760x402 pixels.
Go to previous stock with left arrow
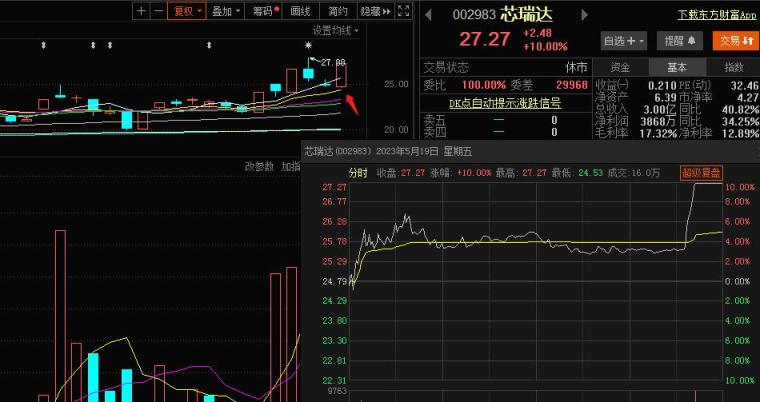click(427, 14)
